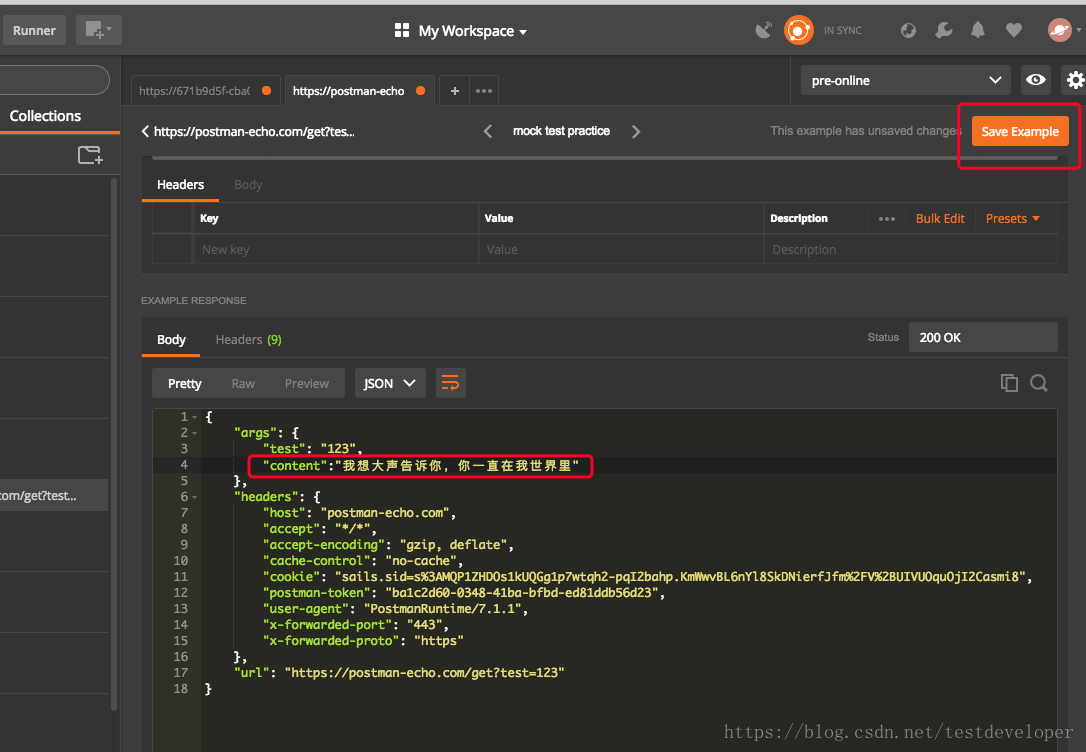Click the heart icon in header

(1014, 30)
